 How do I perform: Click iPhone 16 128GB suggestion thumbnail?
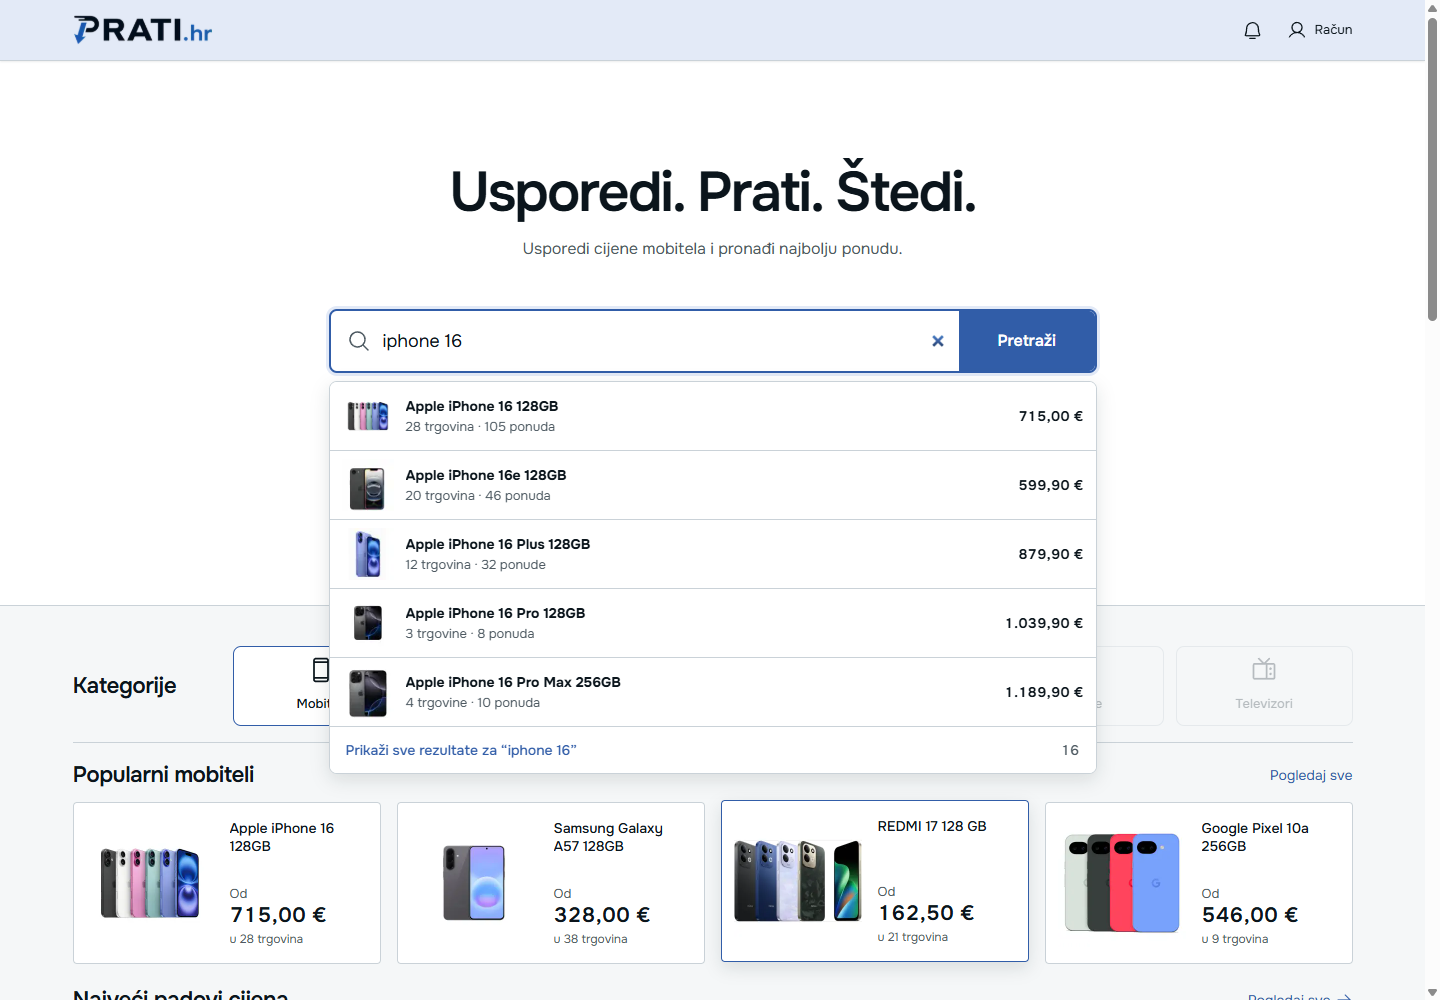[368, 416]
